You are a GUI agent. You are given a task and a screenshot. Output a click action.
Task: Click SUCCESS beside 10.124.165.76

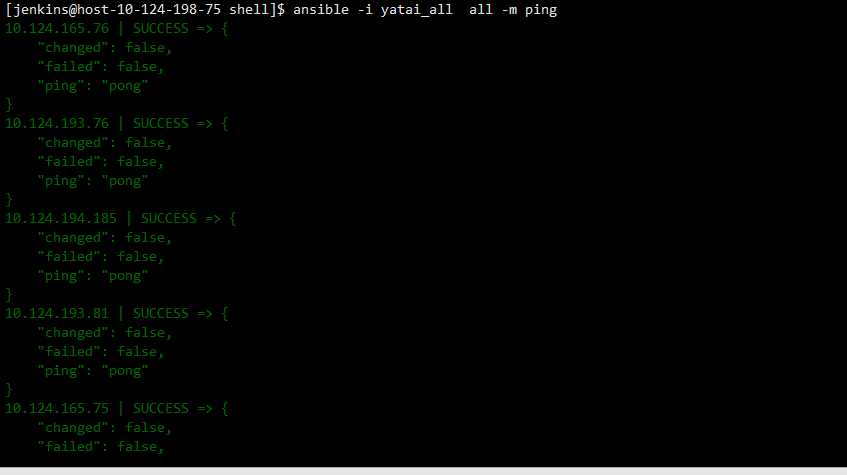pyautogui.click(x=161, y=29)
